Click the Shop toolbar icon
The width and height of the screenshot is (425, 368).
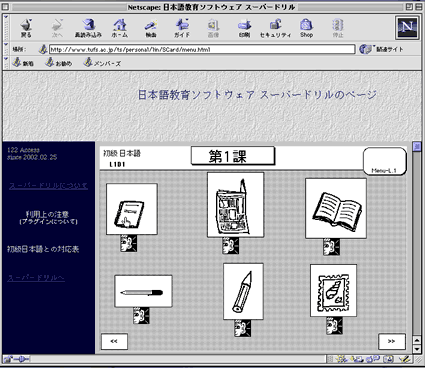(306, 28)
